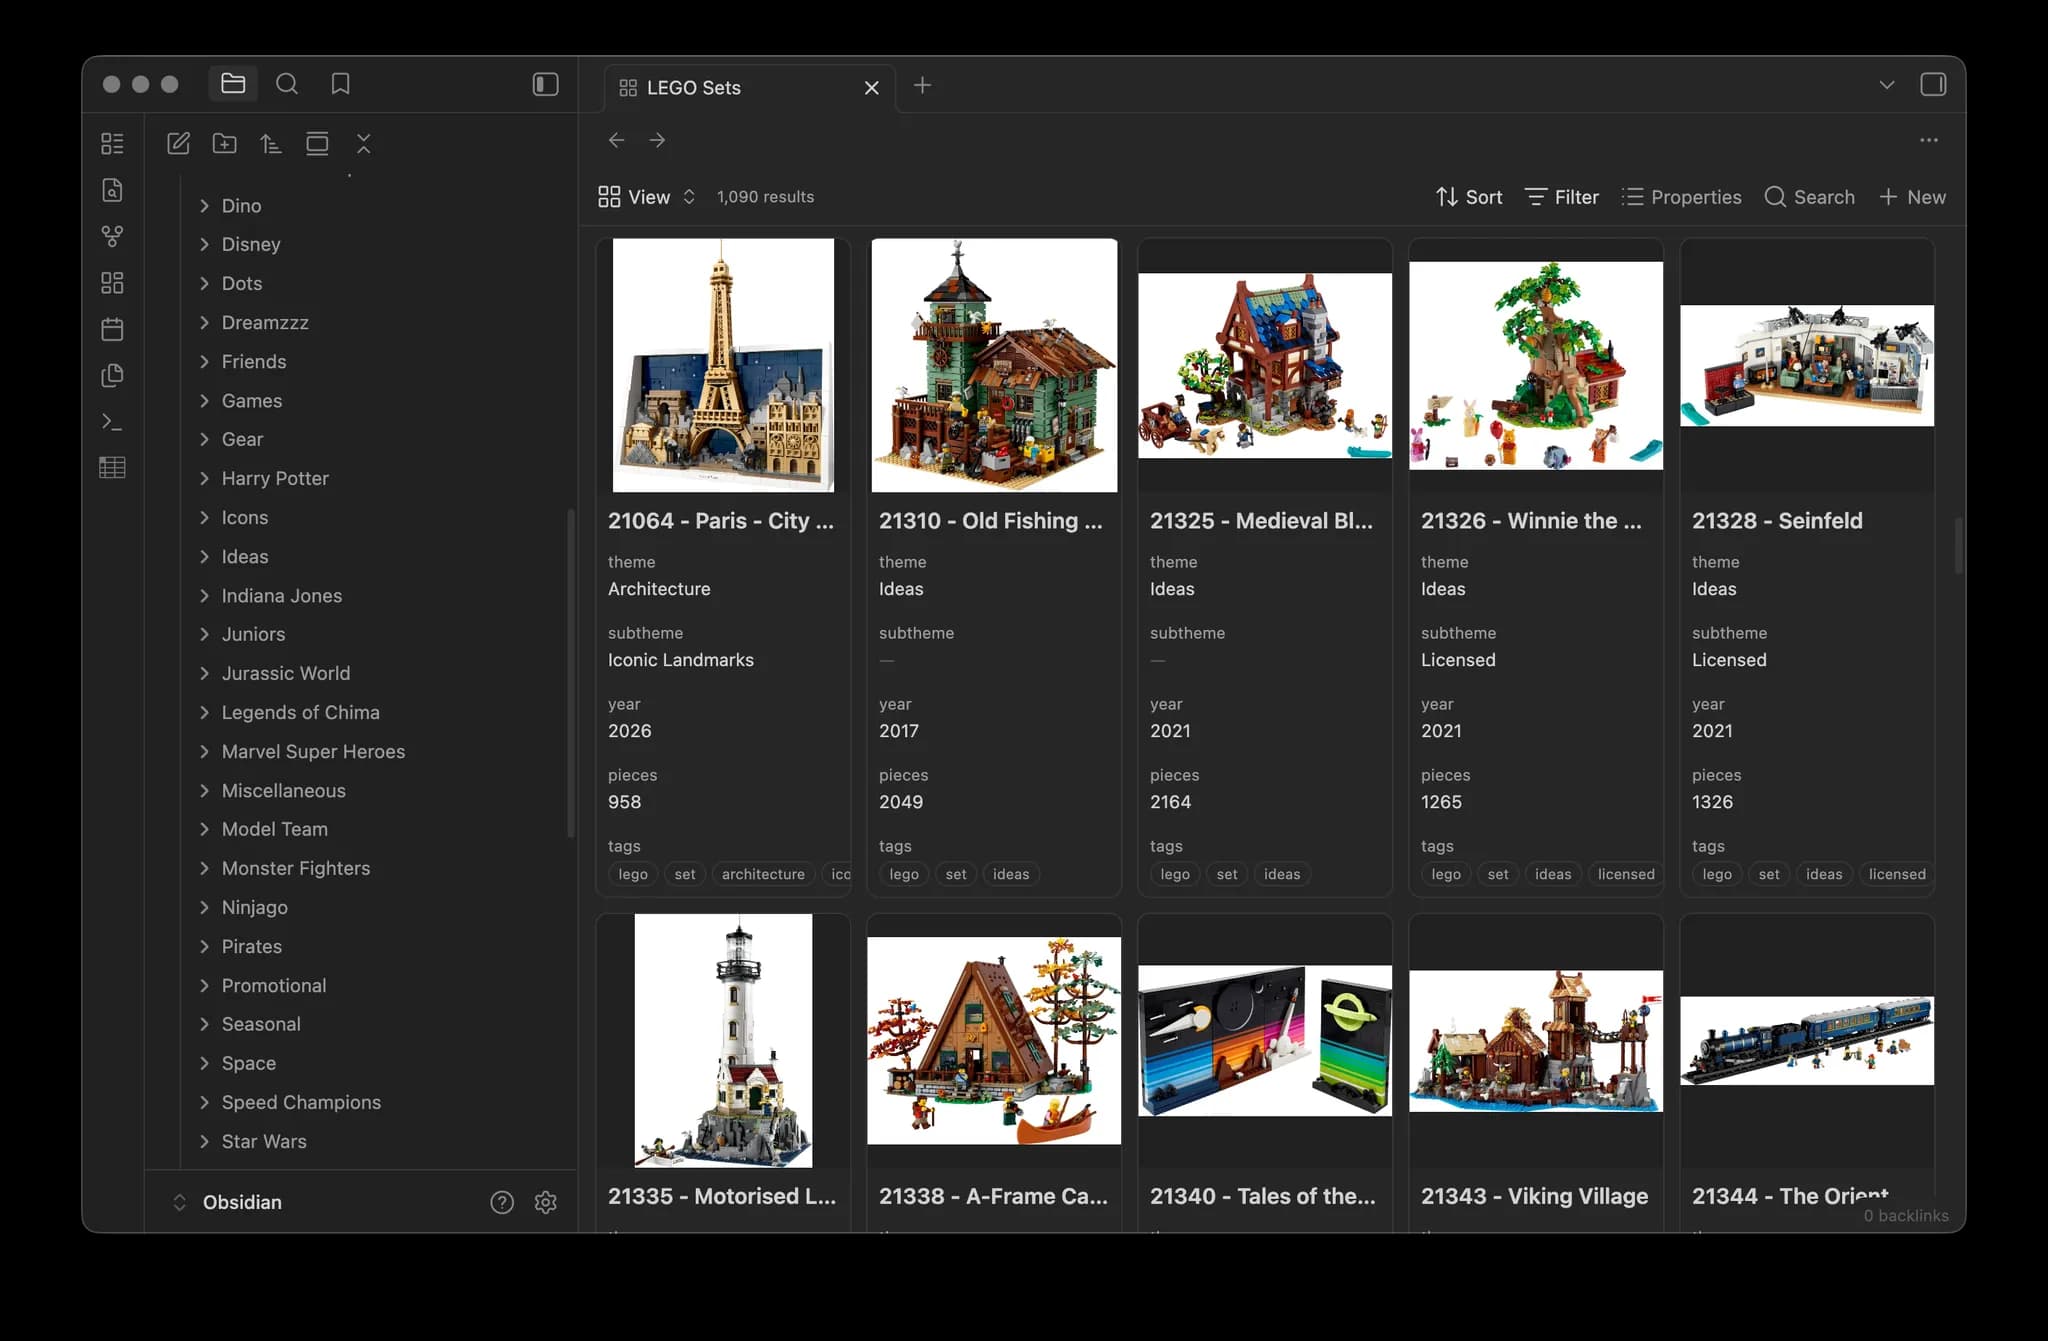Image resolution: width=2048 pixels, height=1341 pixels.
Task: Open the Icons folder row
Action: tap(375, 518)
